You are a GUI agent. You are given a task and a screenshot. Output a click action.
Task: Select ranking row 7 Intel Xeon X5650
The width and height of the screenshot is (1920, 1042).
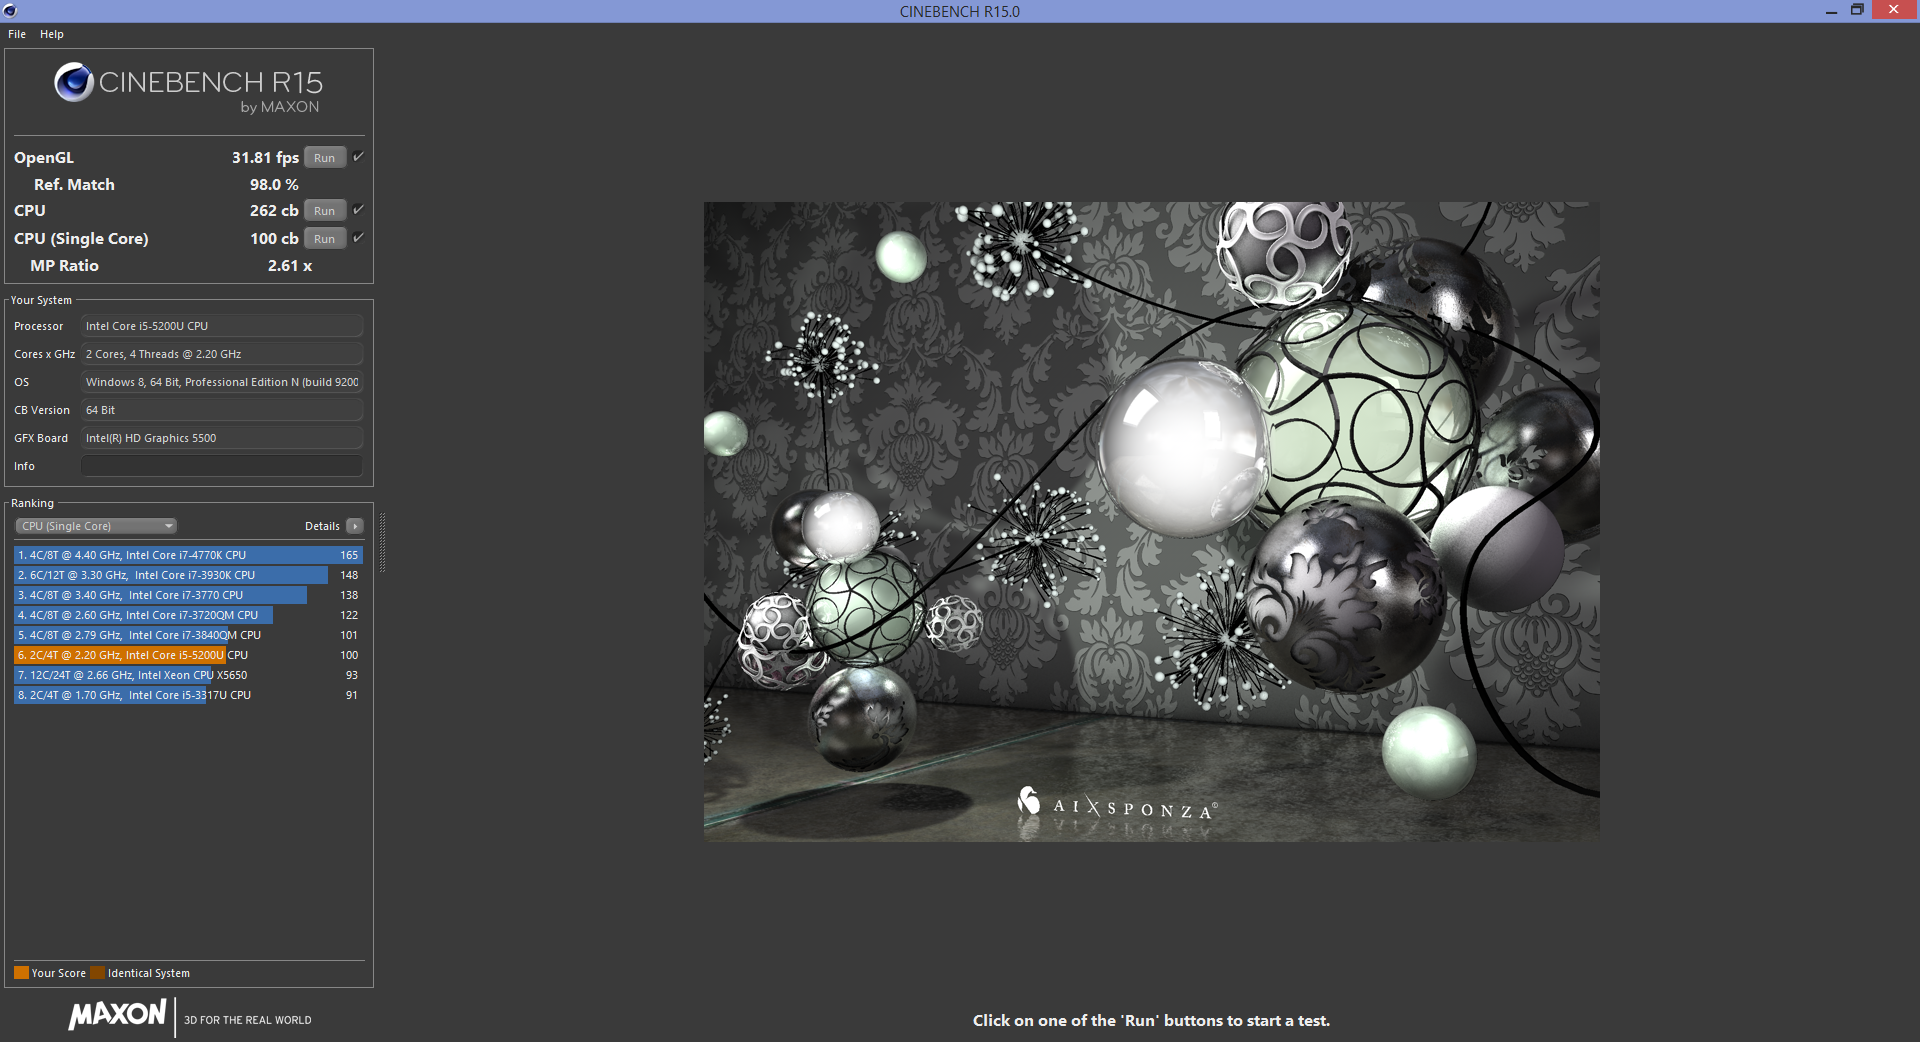[188, 675]
